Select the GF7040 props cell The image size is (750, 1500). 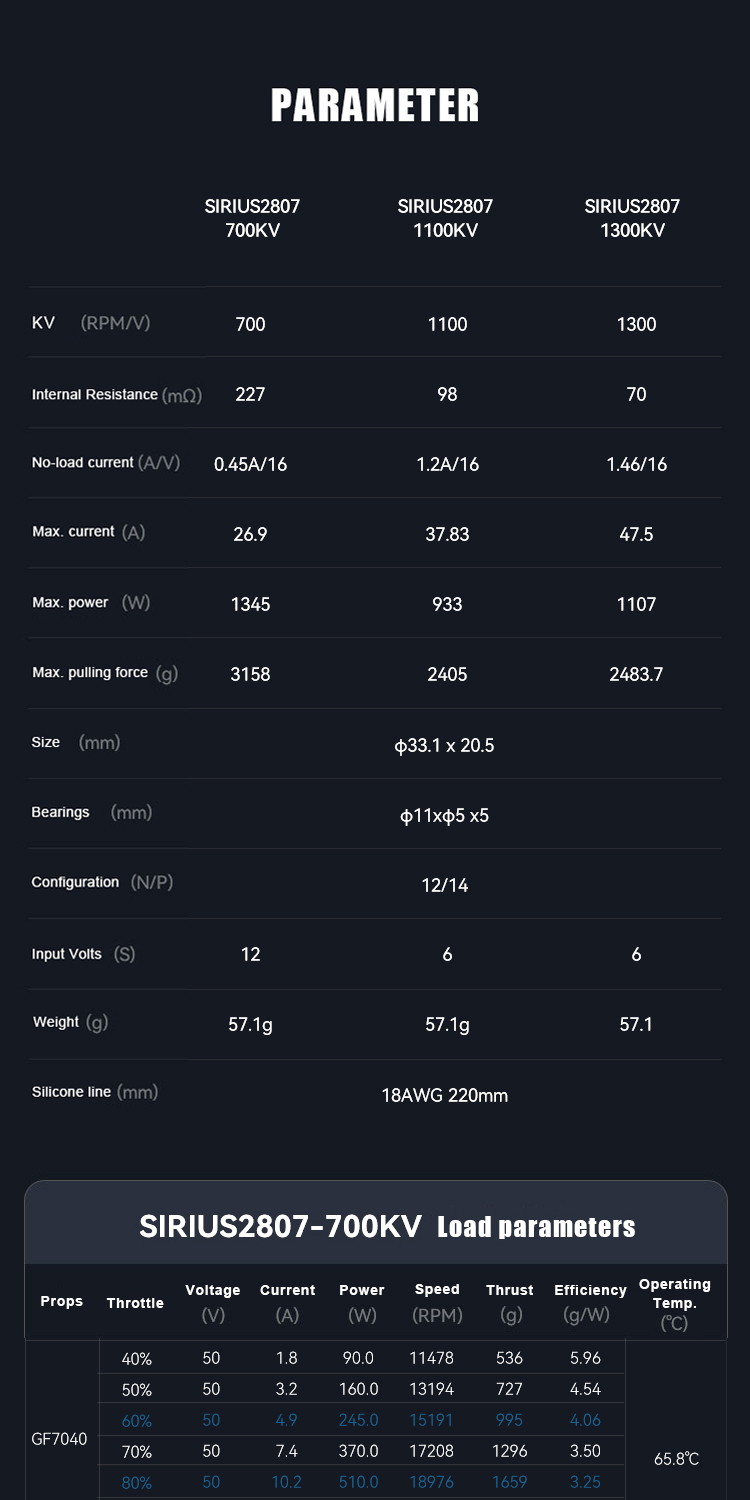coord(61,1440)
